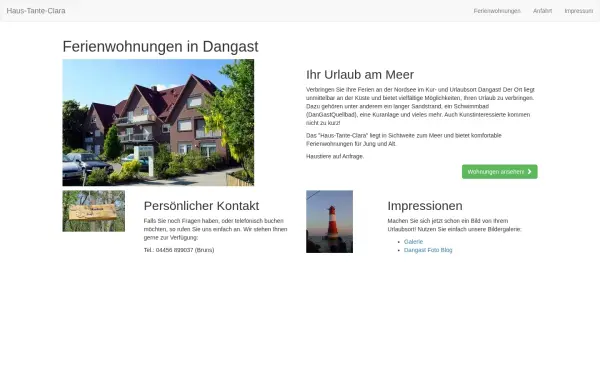600x375 pixels.
Task: Click the wooden sign thumbnail
Action: click(x=94, y=211)
